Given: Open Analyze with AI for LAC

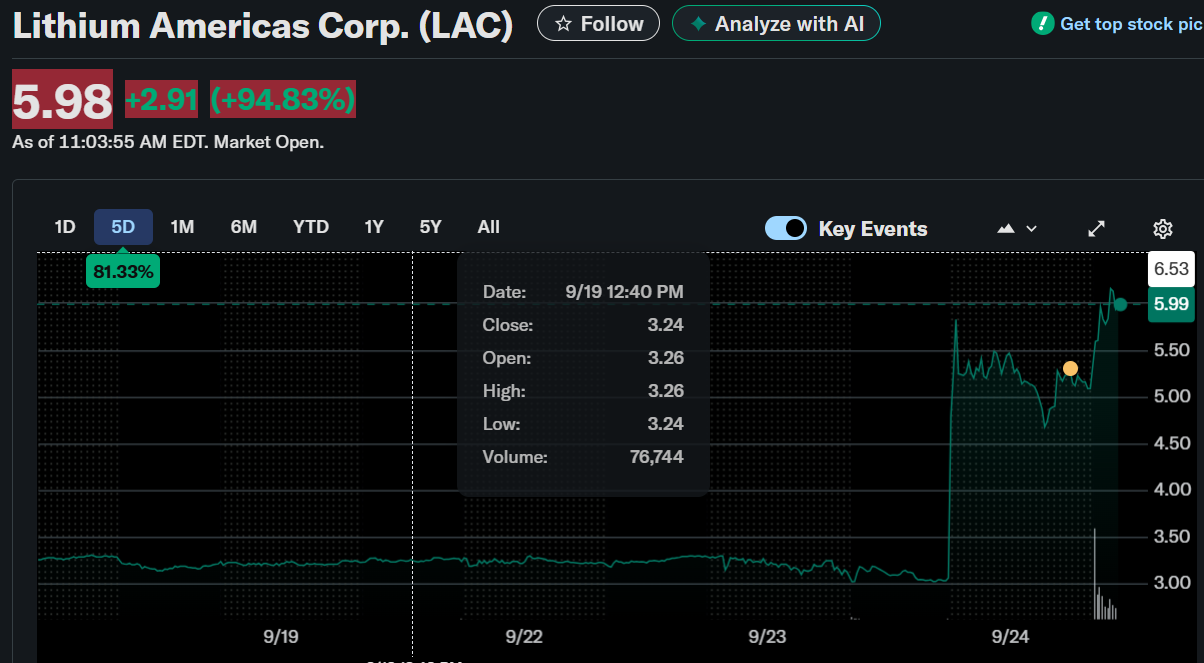Looking at the screenshot, I should (776, 23).
